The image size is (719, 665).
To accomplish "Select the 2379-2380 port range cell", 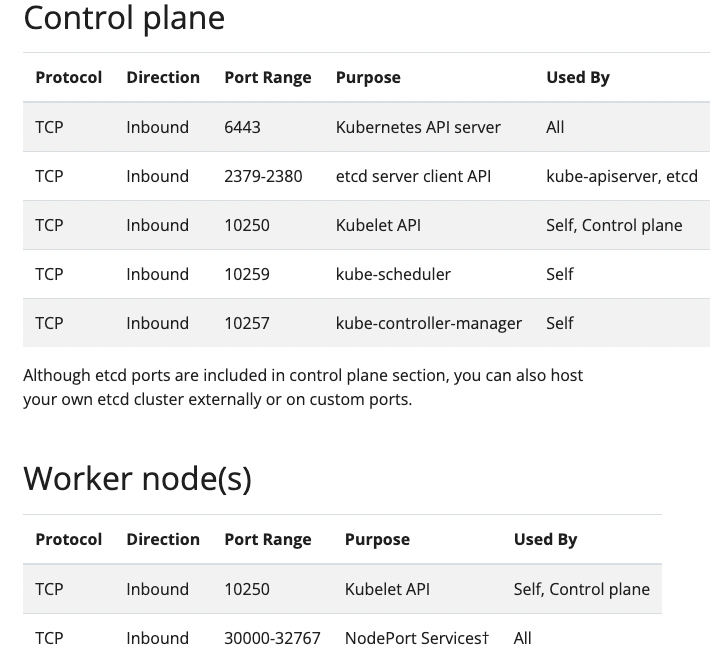I will [x=263, y=176].
